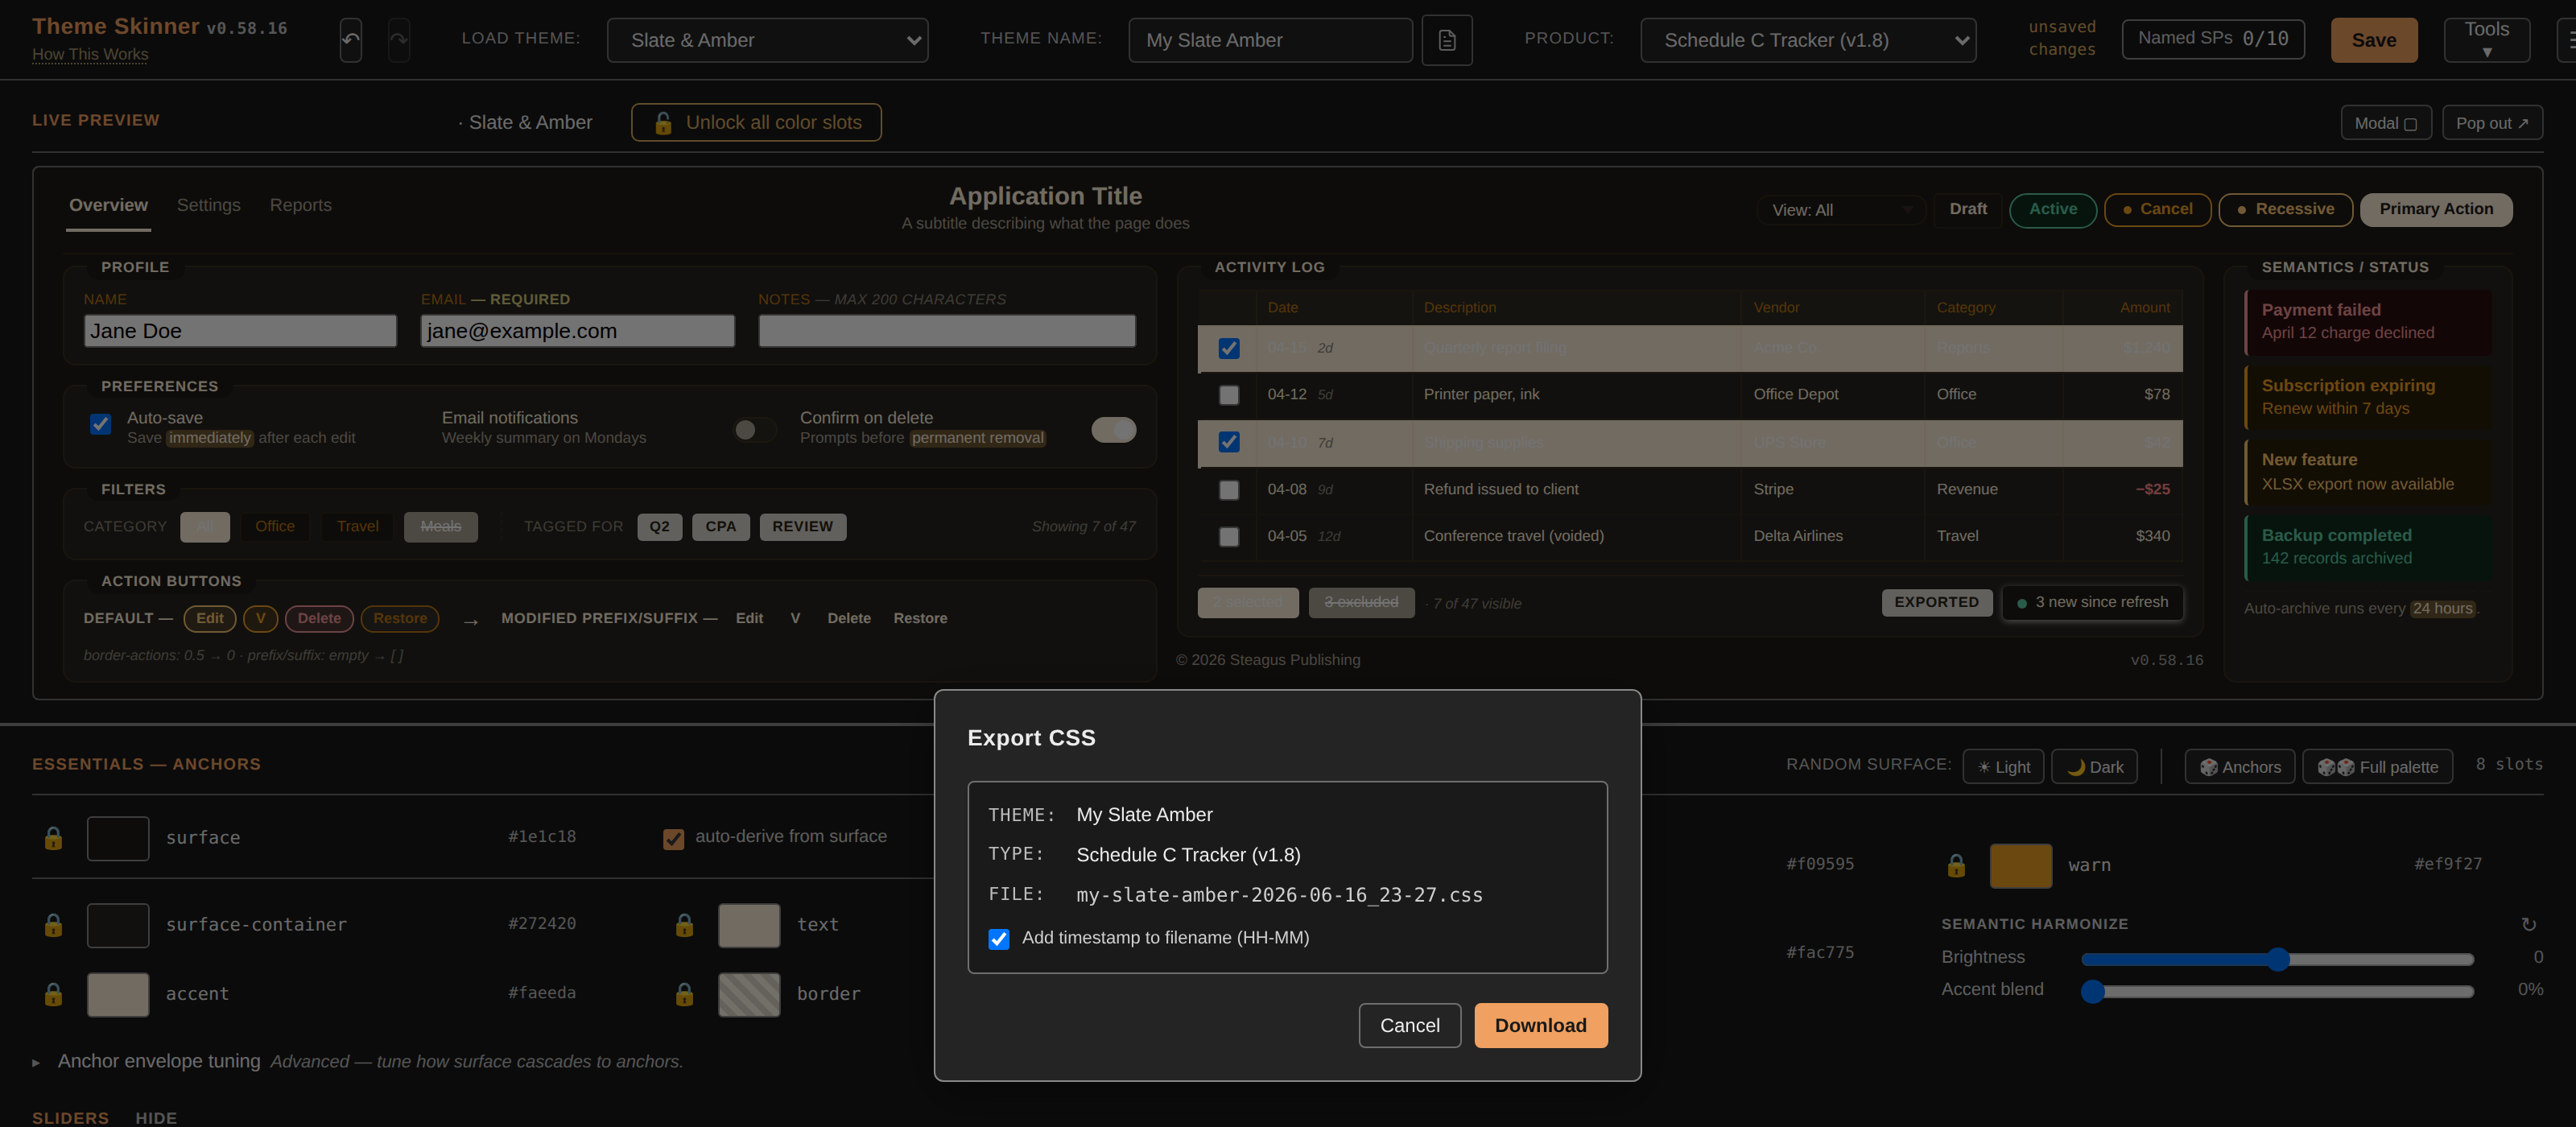
Task: Click the redo arrow icon
Action: click(x=399, y=40)
